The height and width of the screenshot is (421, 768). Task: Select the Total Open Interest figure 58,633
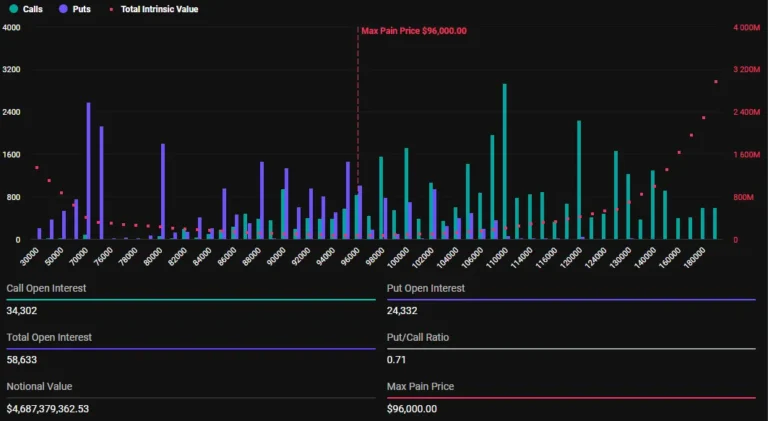click(22, 359)
